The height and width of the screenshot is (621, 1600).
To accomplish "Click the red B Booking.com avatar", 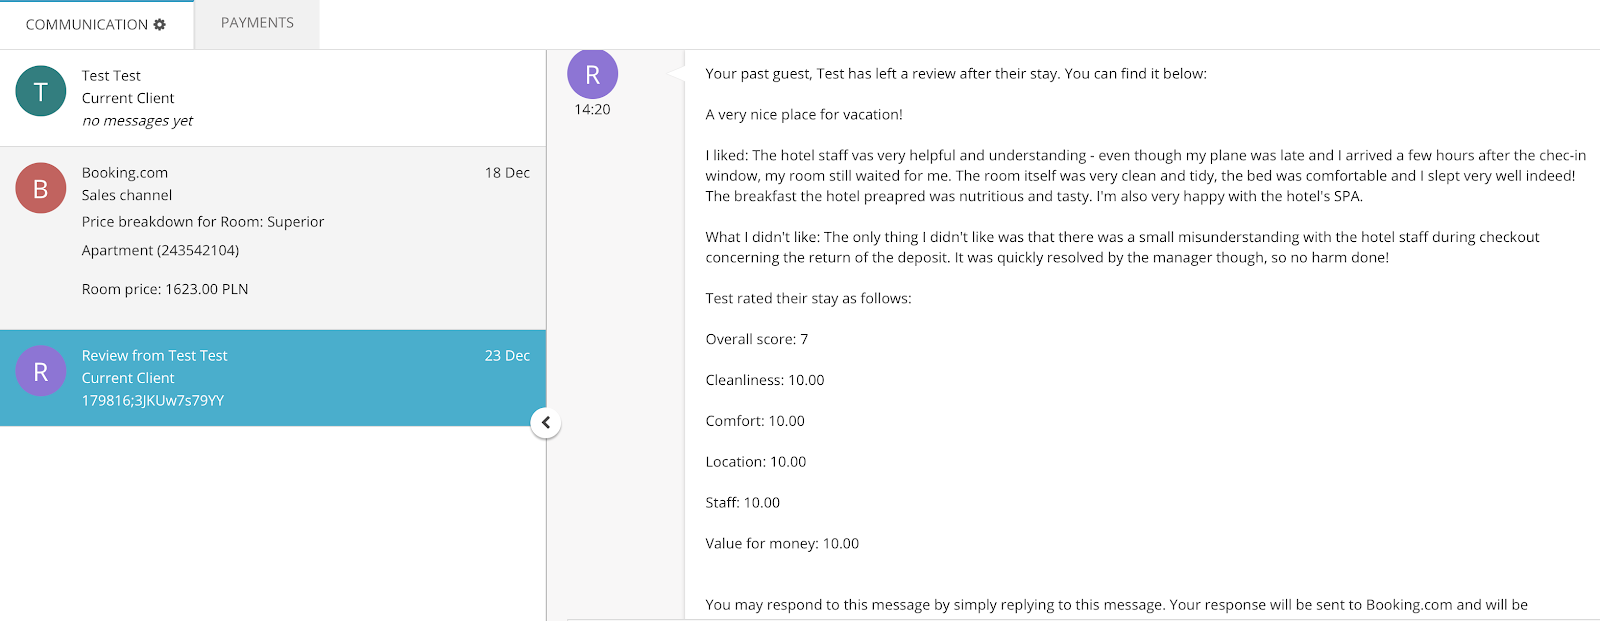I will coord(41,188).
